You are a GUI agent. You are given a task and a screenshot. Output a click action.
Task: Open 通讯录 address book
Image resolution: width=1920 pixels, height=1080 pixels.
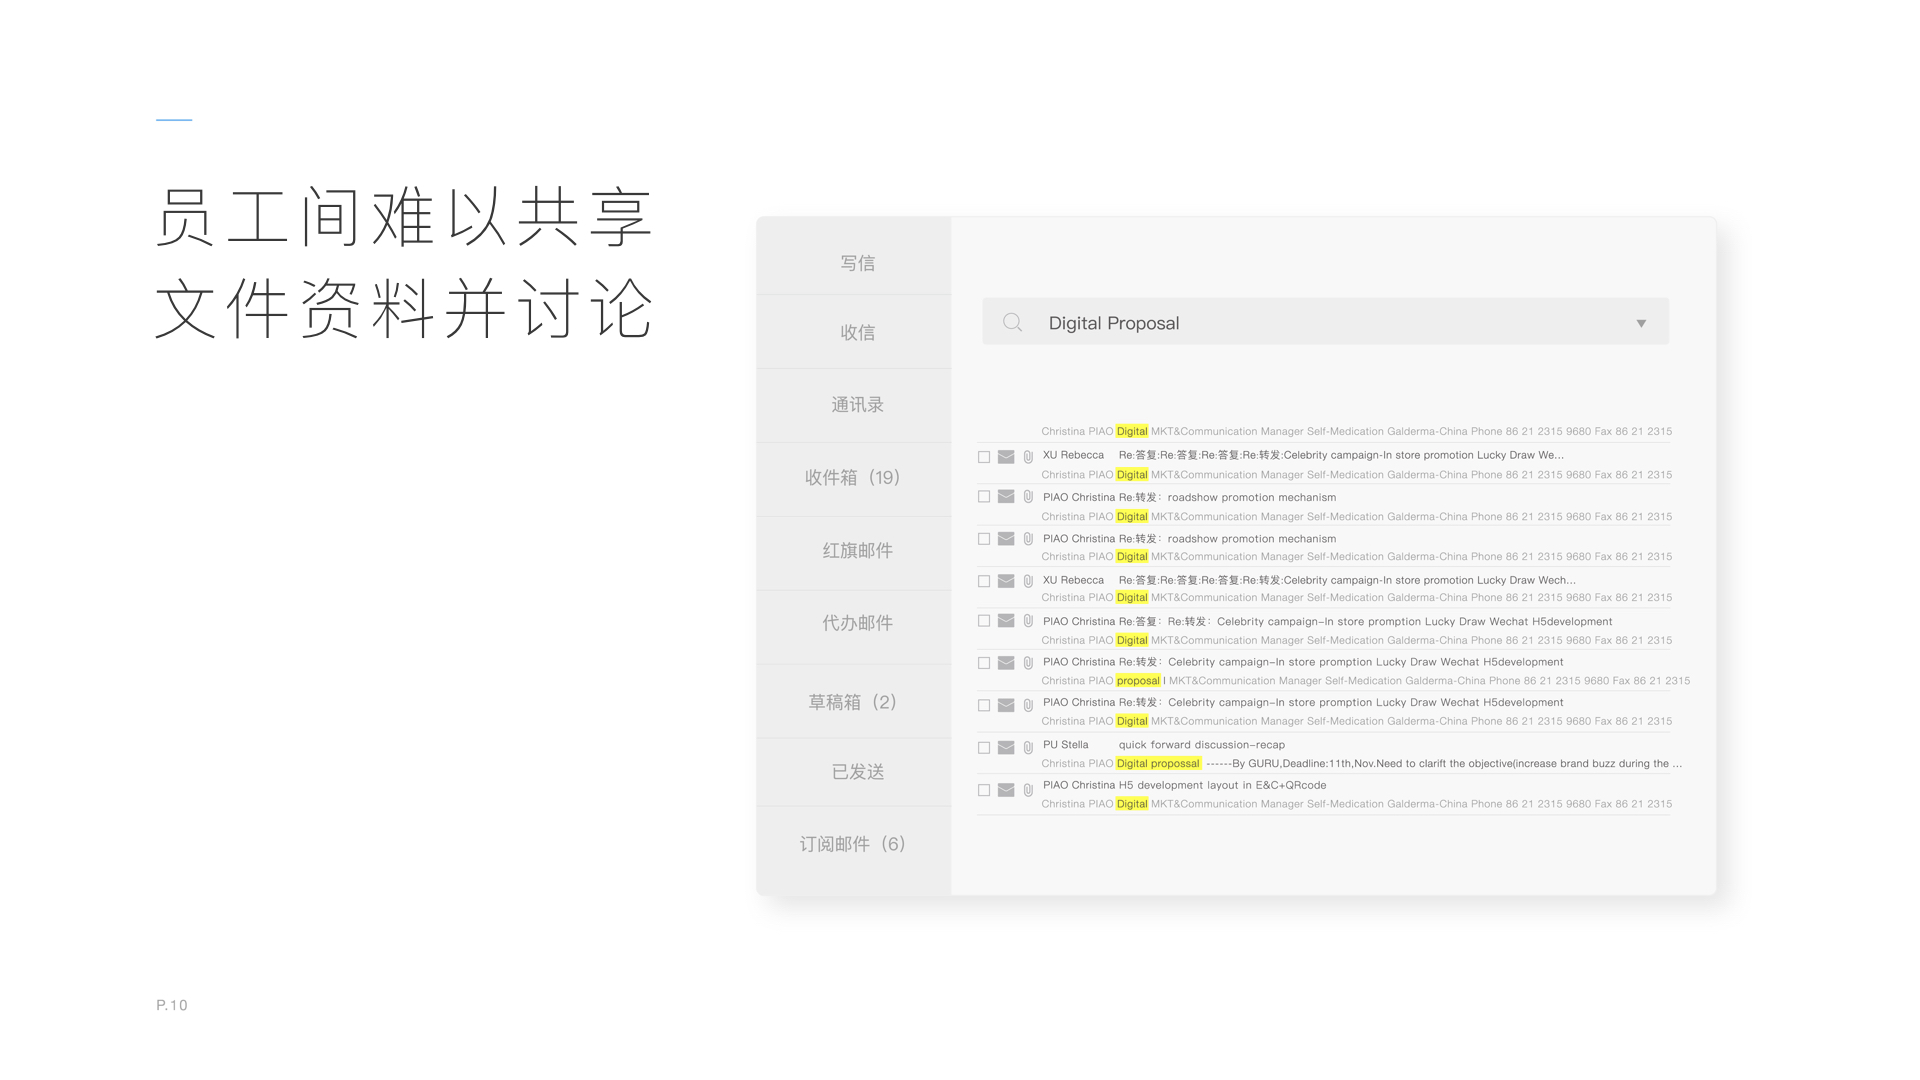857,405
